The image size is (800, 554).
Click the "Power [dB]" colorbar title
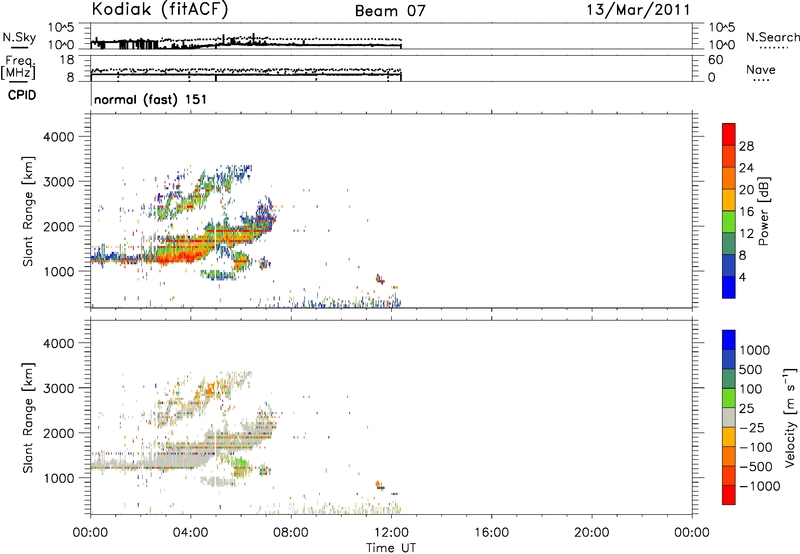pos(763,211)
